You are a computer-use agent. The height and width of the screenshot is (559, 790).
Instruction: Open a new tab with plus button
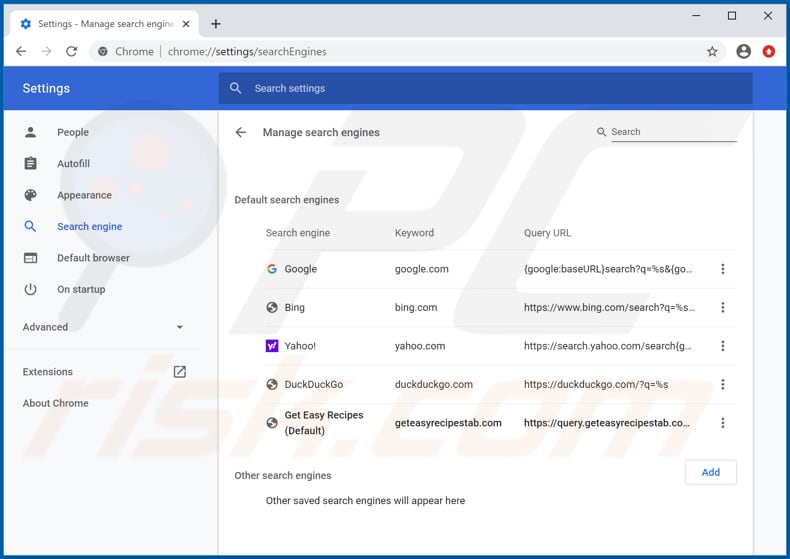216,24
